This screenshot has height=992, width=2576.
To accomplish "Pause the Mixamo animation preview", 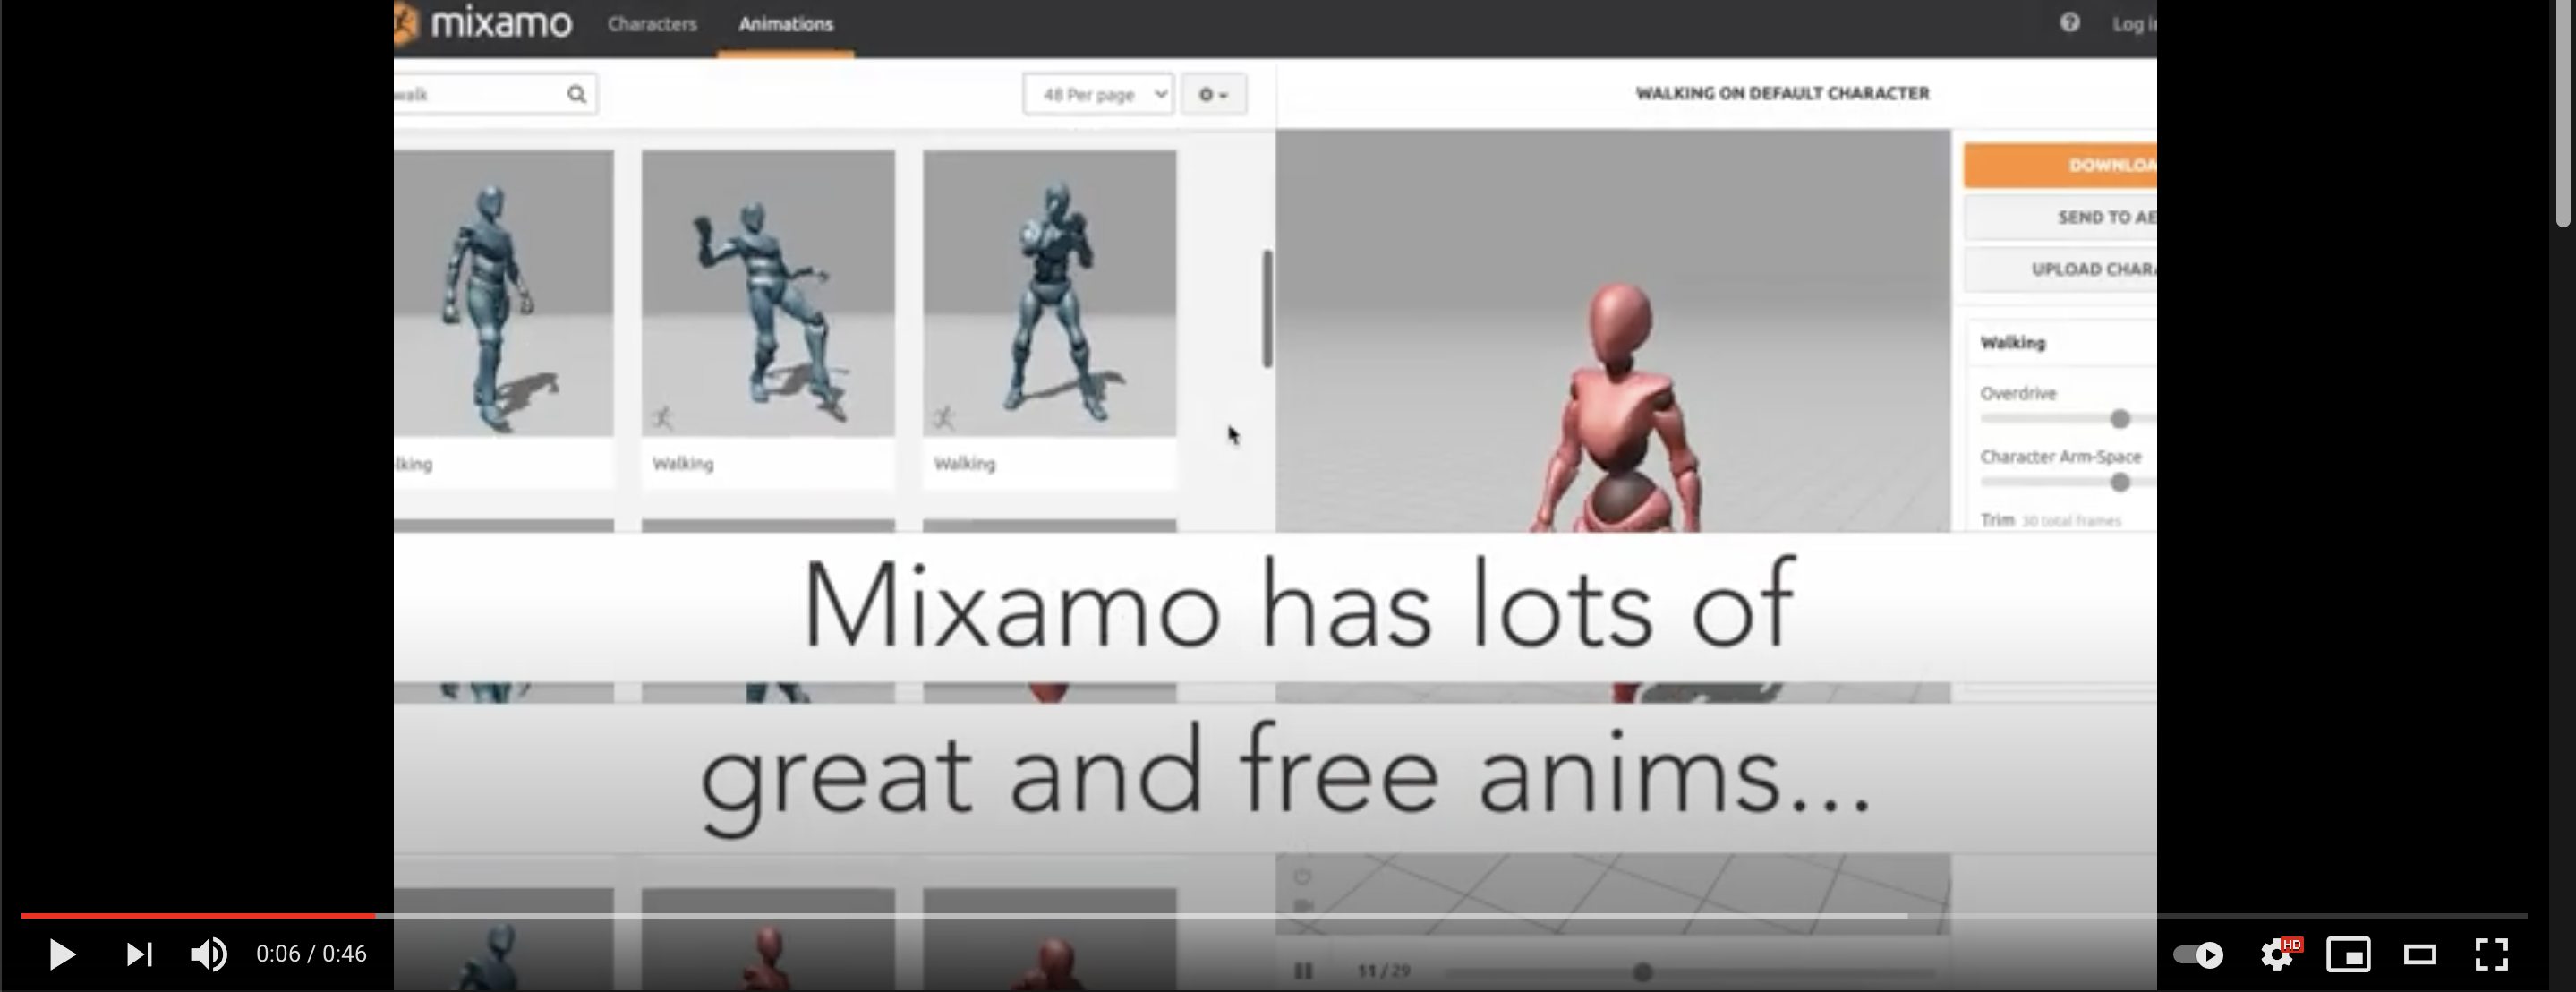I will [1303, 970].
